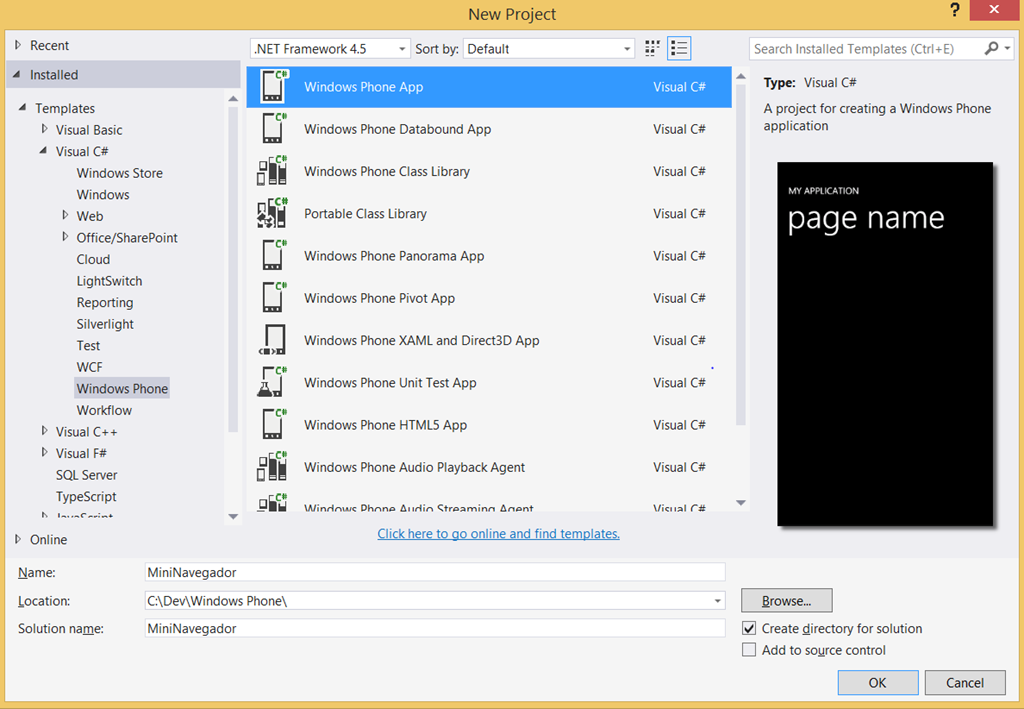Select Windows Store in the tree

click(120, 173)
